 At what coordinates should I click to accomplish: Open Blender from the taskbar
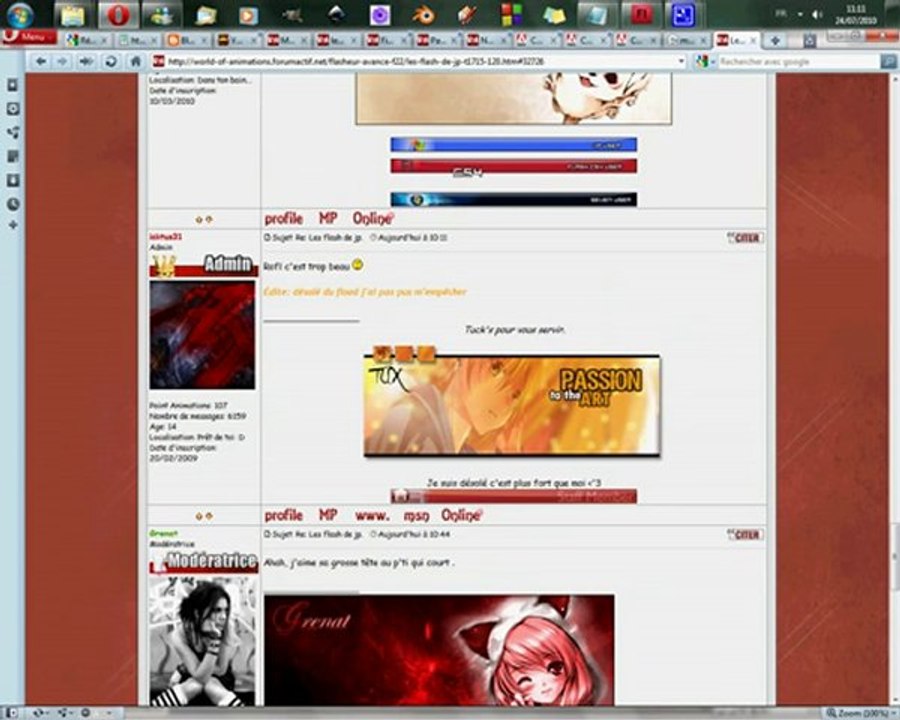click(424, 15)
